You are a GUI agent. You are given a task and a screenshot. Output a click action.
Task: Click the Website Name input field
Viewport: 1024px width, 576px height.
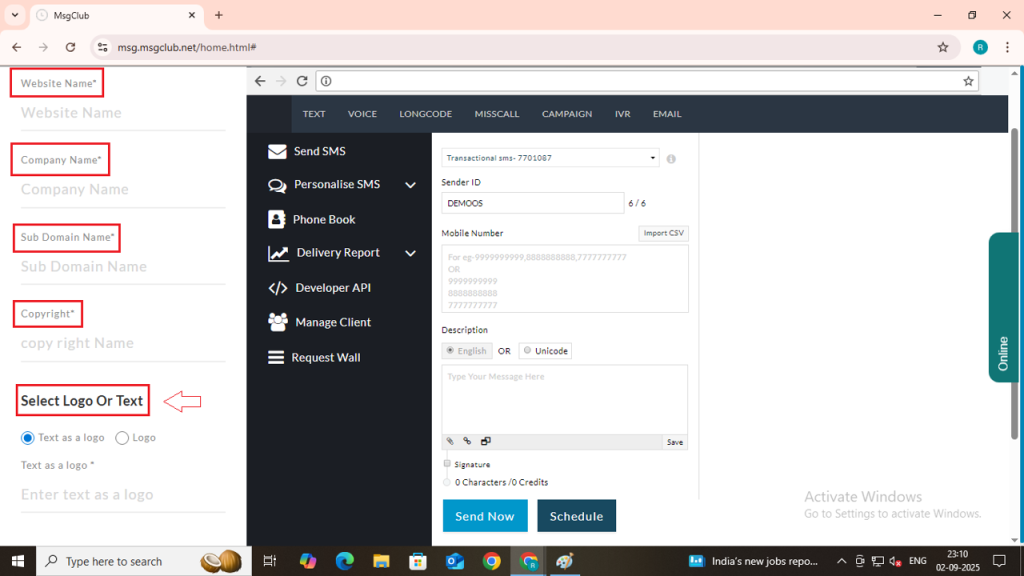coord(123,113)
